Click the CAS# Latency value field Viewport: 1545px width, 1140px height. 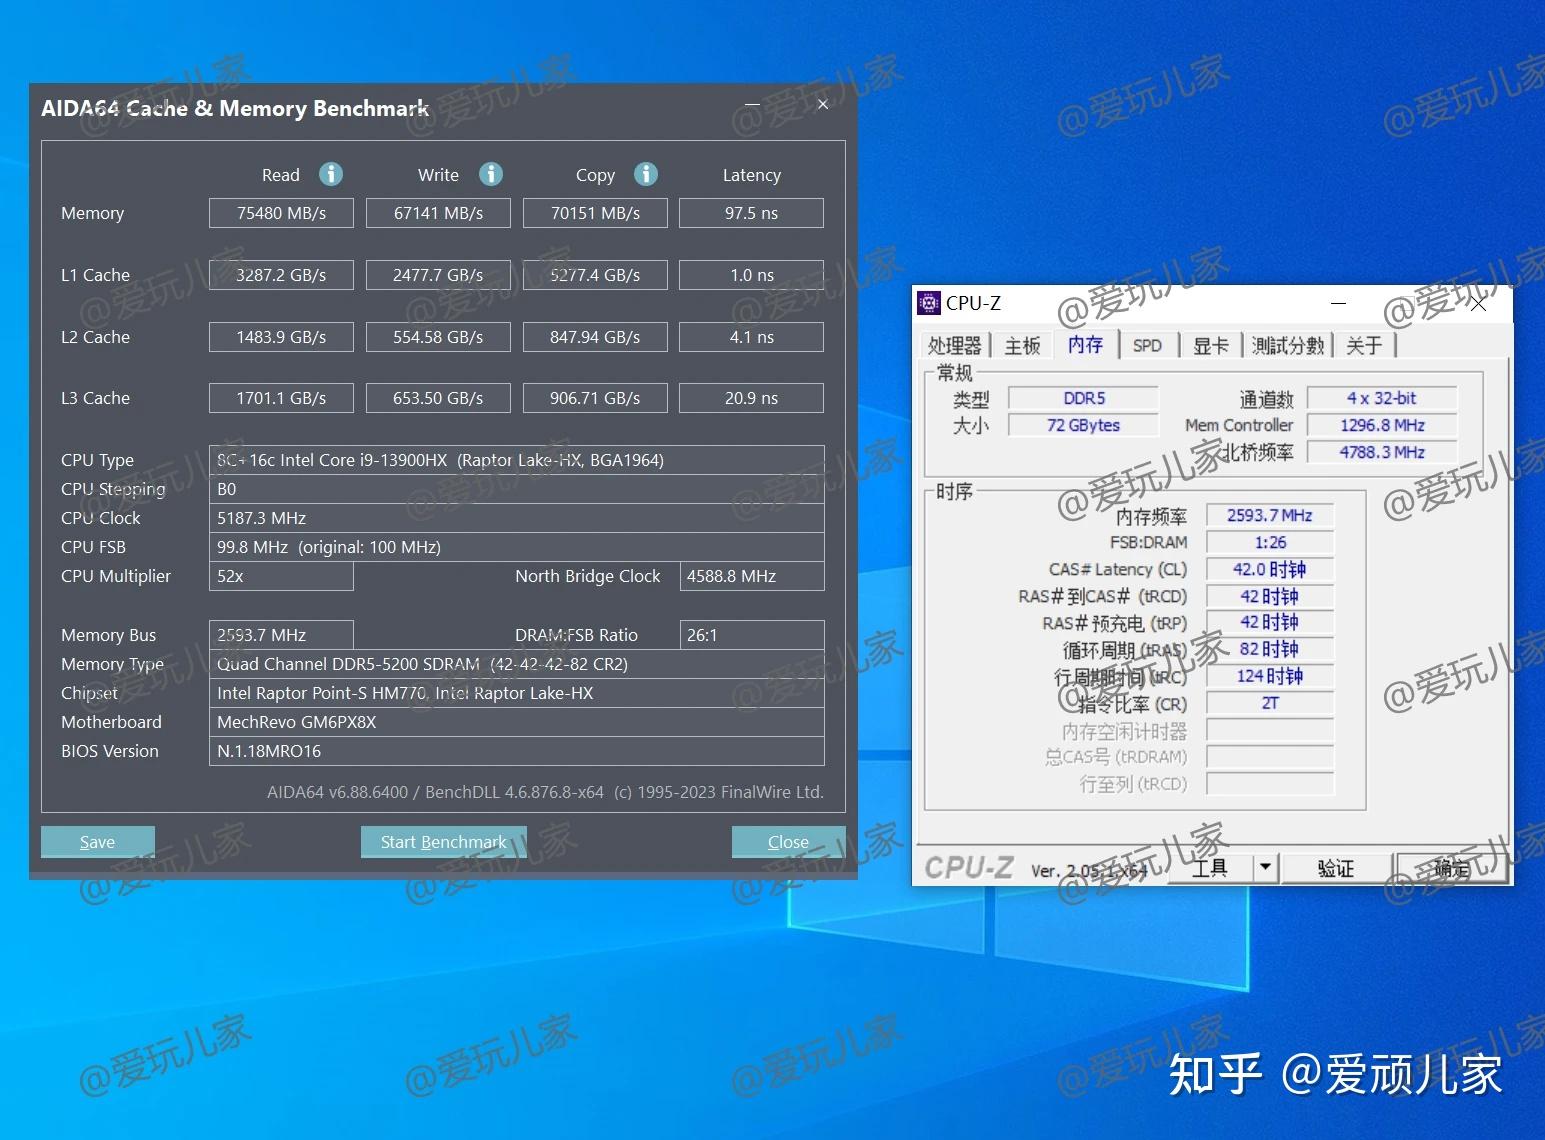click(x=1269, y=568)
